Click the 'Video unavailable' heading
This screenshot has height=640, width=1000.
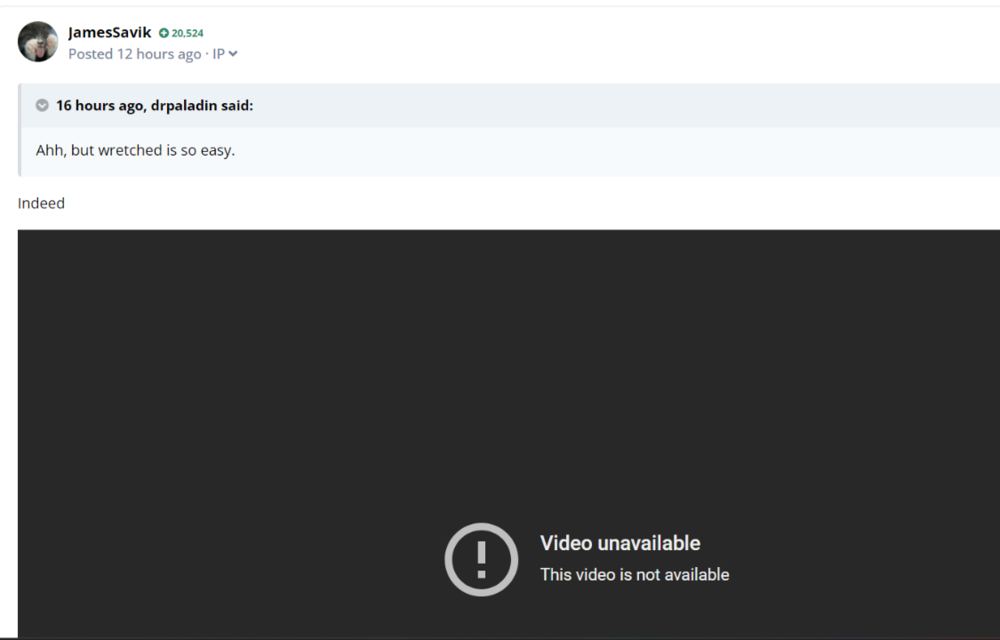(620, 543)
